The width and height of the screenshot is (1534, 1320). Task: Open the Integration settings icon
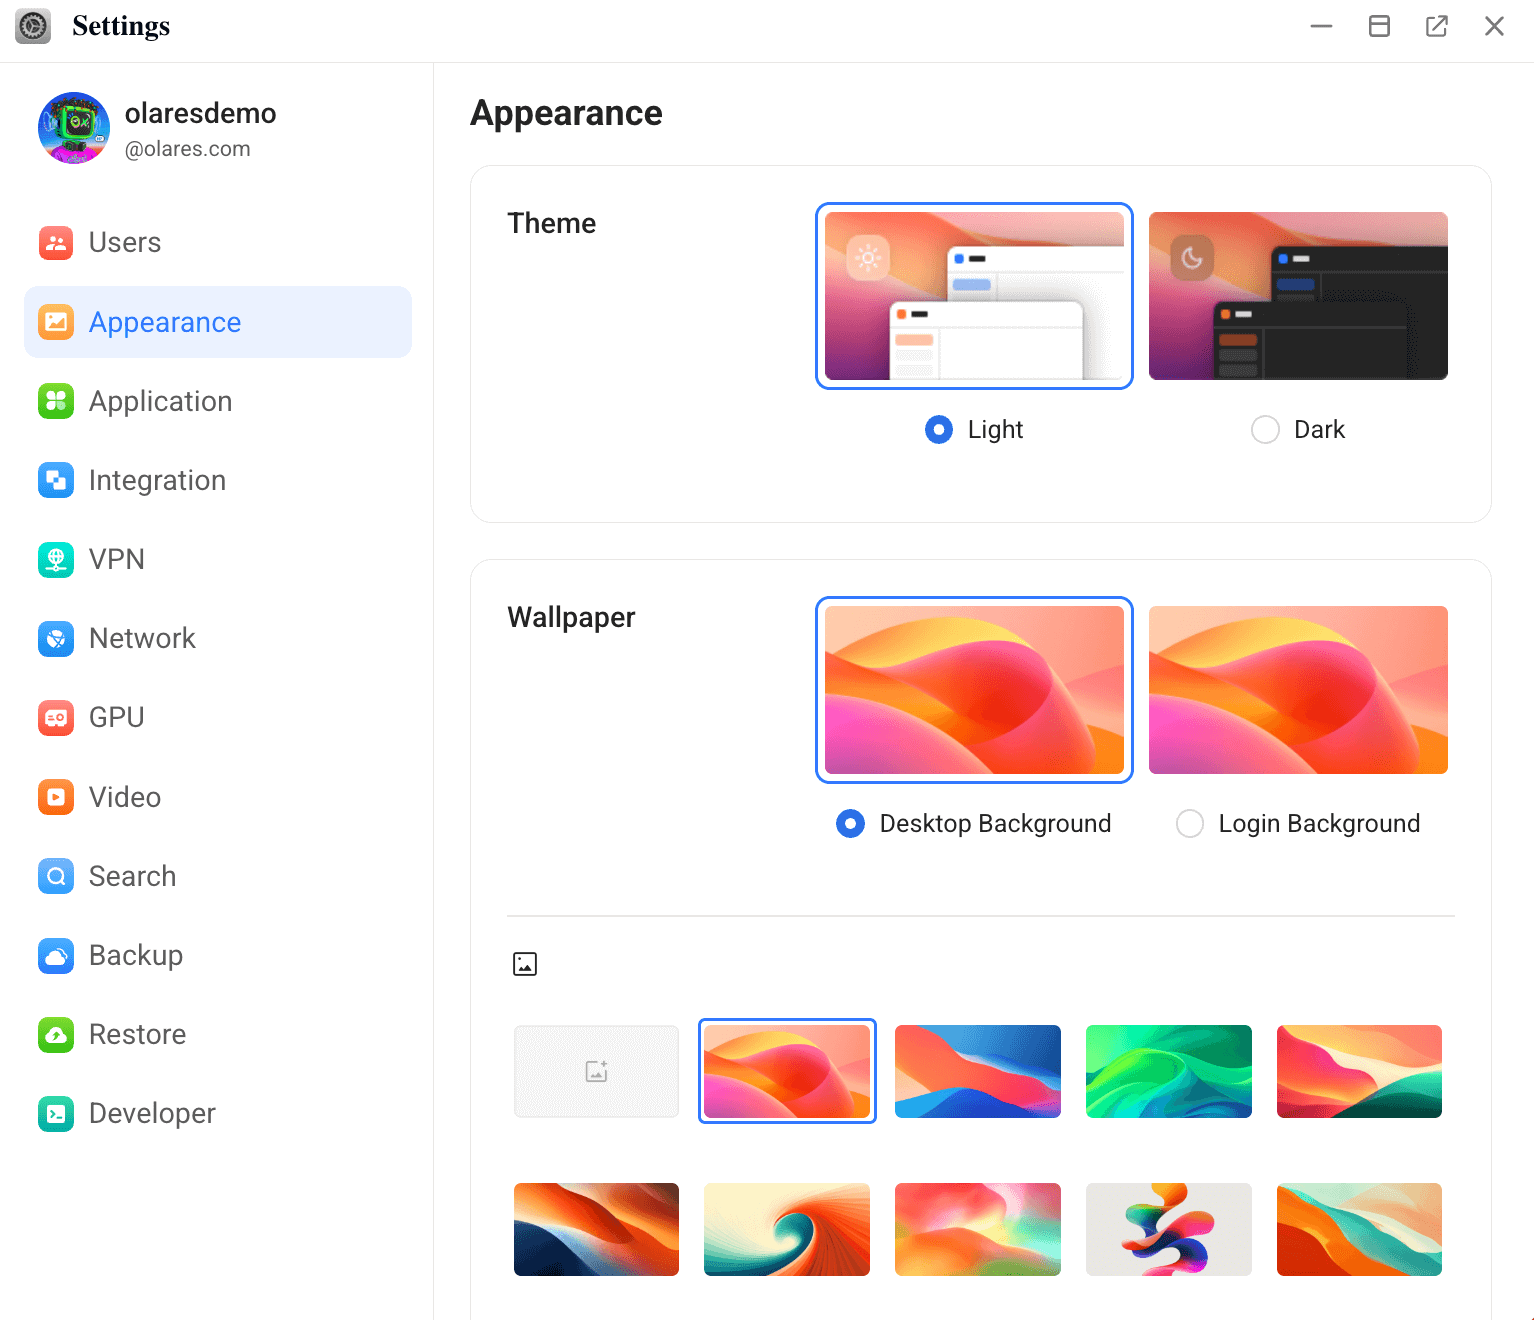point(56,480)
